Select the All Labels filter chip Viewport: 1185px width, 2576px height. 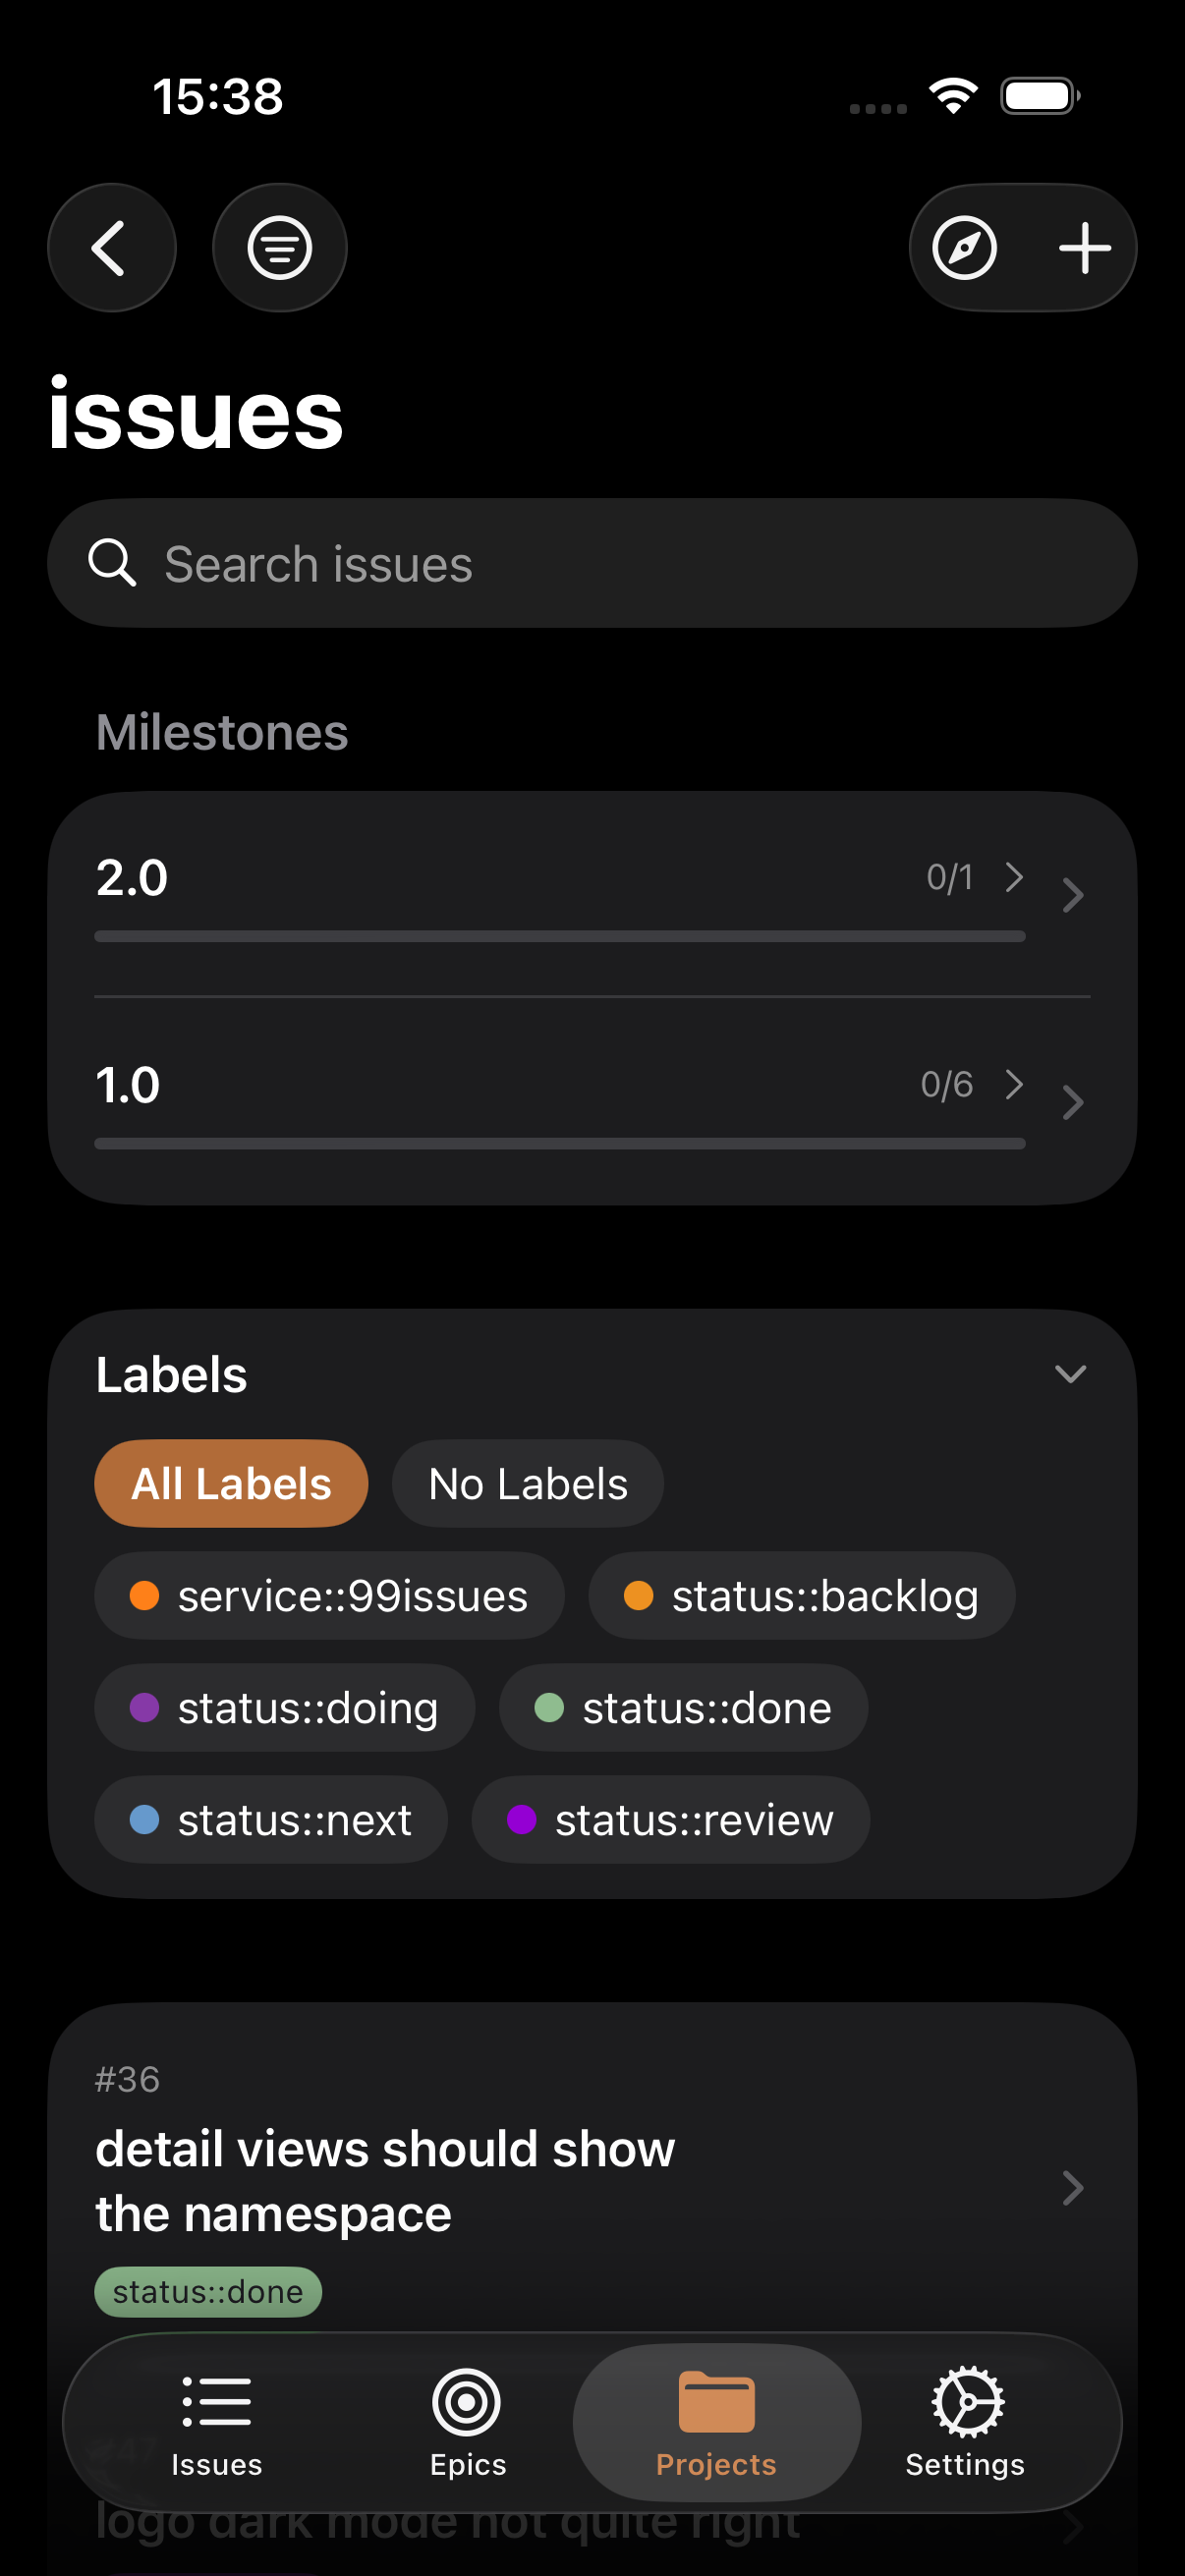[231, 1483]
